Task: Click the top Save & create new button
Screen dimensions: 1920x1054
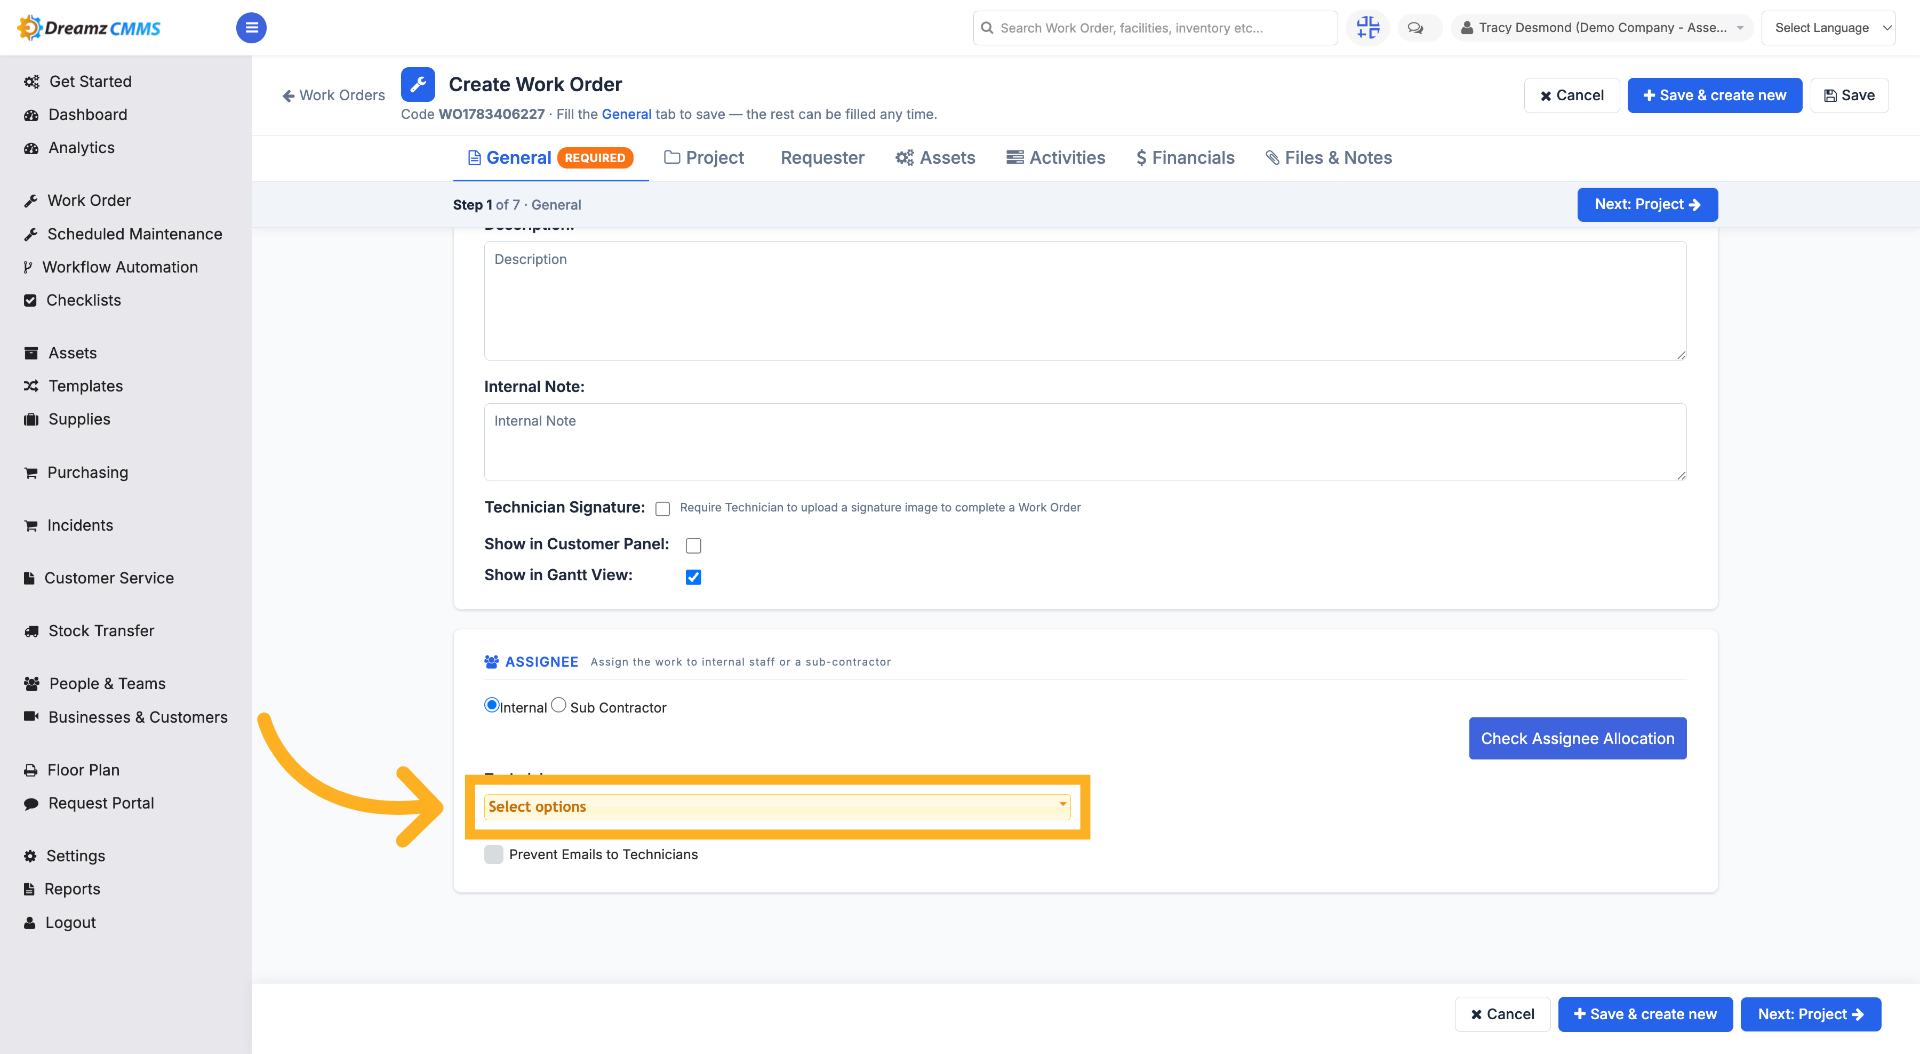Action: (x=1714, y=95)
